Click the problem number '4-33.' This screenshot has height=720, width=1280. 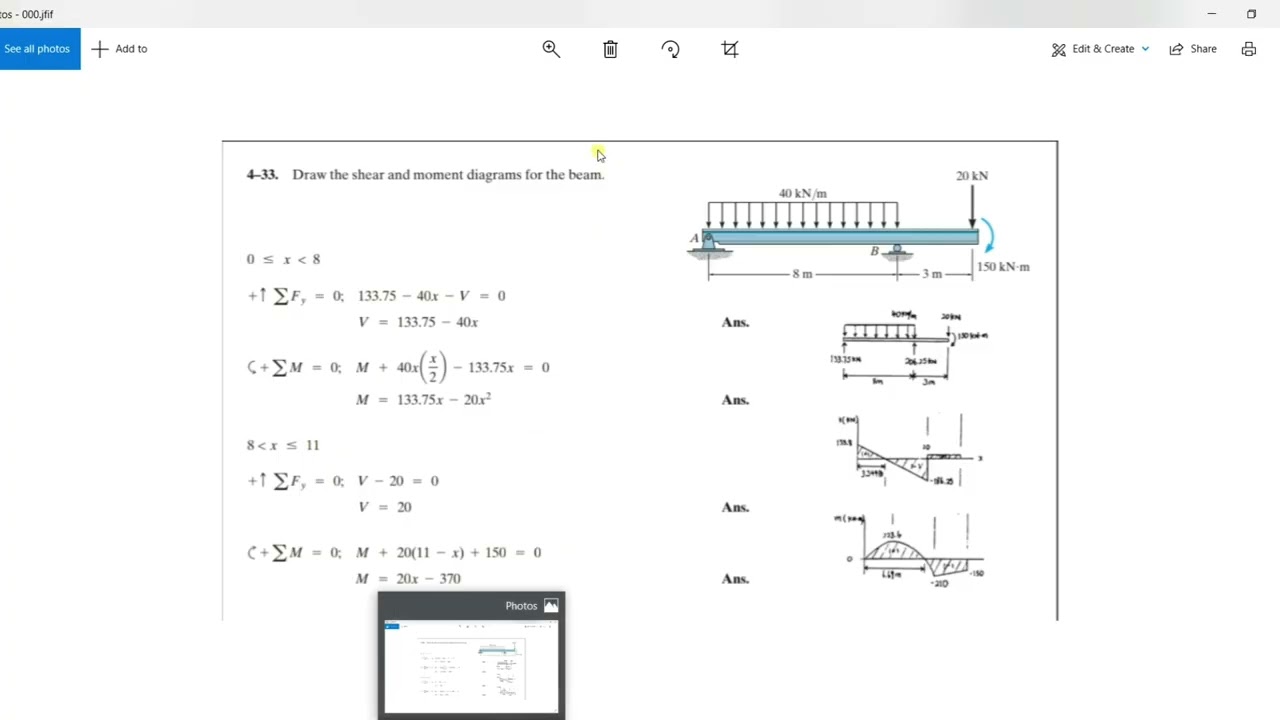pyautogui.click(x=262, y=174)
